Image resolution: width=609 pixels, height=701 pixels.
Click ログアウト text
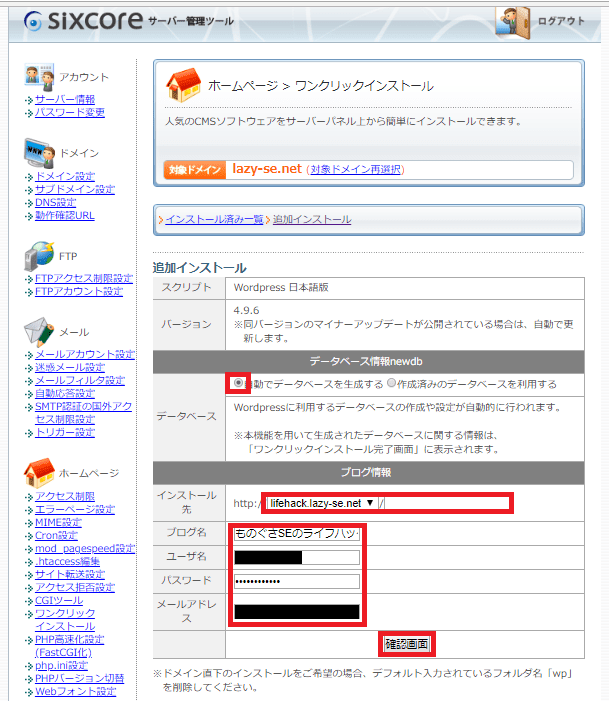click(561, 21)
